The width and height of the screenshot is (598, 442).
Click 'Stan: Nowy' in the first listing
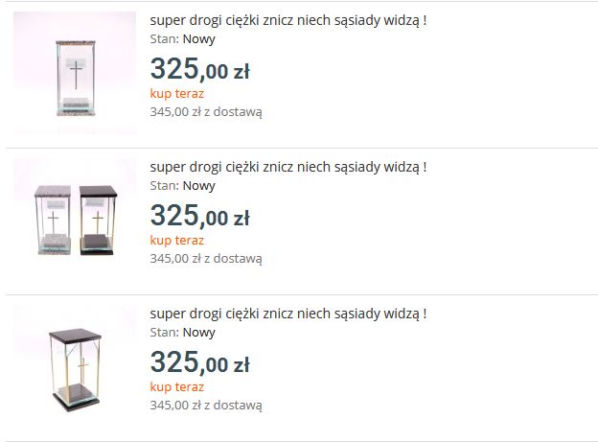(x=183, y=39)
